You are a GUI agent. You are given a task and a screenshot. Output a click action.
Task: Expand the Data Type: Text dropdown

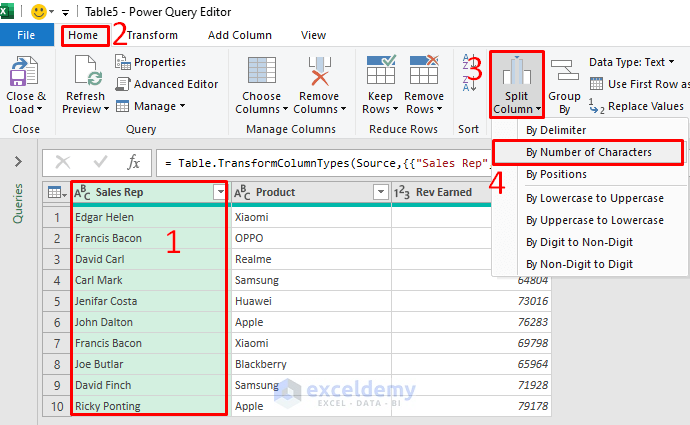pyautogui.click(x=672, y=62)
